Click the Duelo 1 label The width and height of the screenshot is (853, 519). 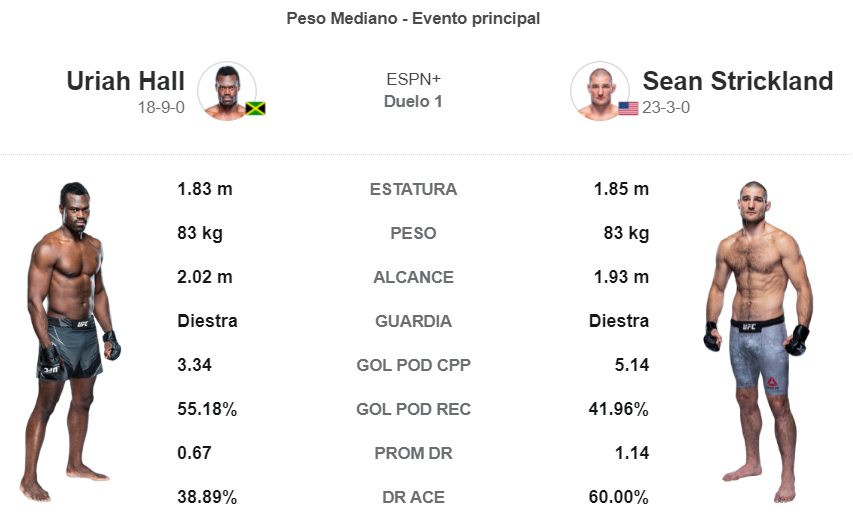tap(413, 102)
